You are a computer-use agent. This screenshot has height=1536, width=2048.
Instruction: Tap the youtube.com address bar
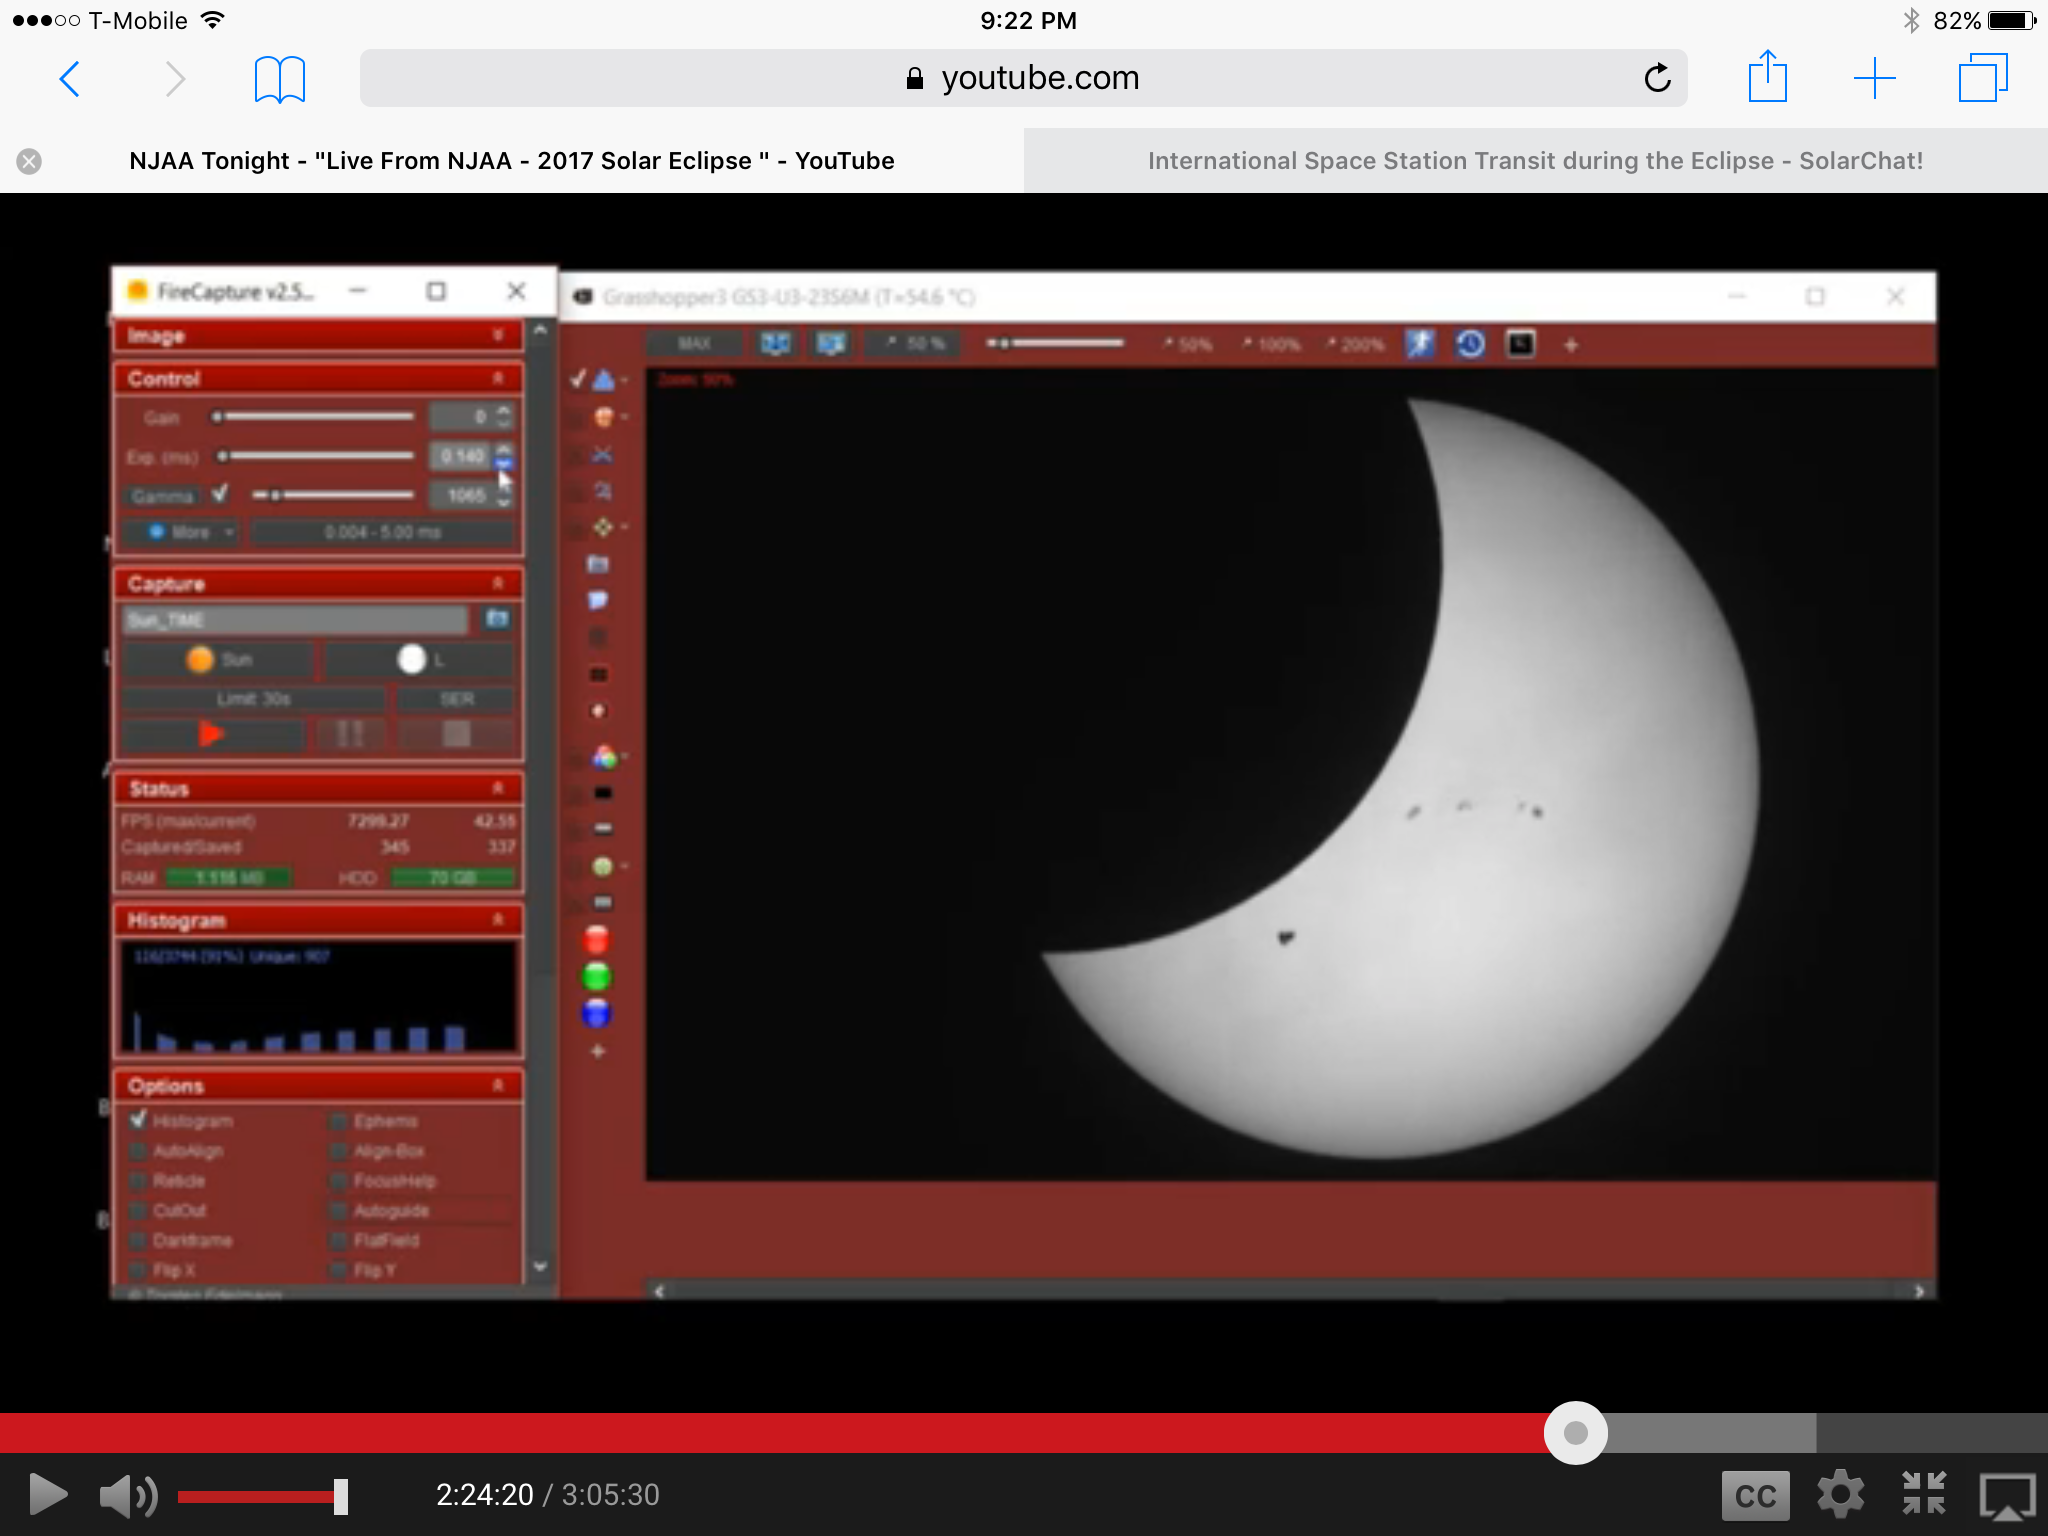click(x=1024, y=78)
